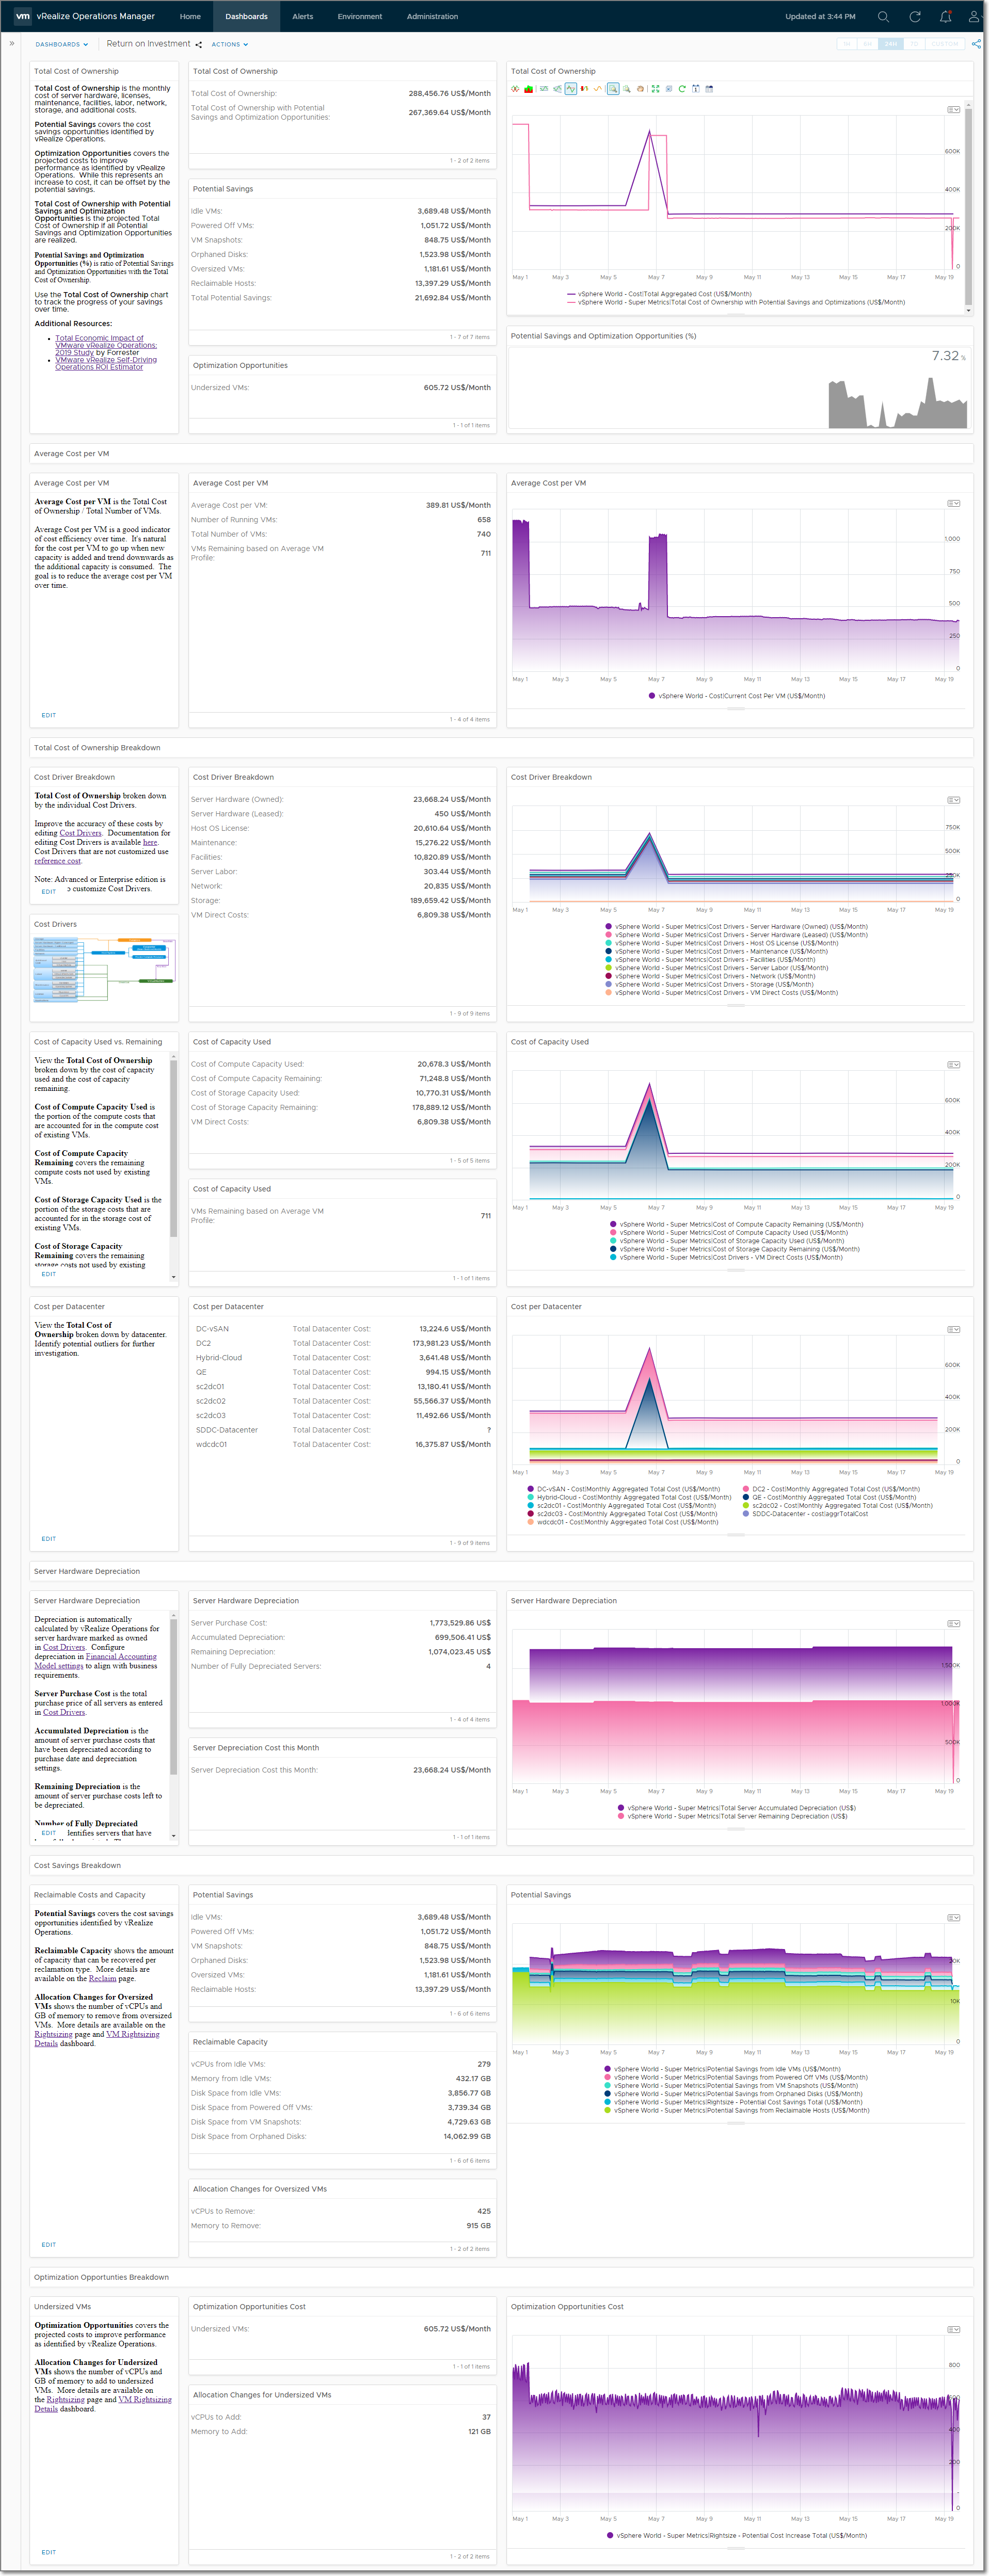This screenshot has height=2576, width=989.
Task: Click remove all icon in chart toolbar
Action: (x=669, y=89)
